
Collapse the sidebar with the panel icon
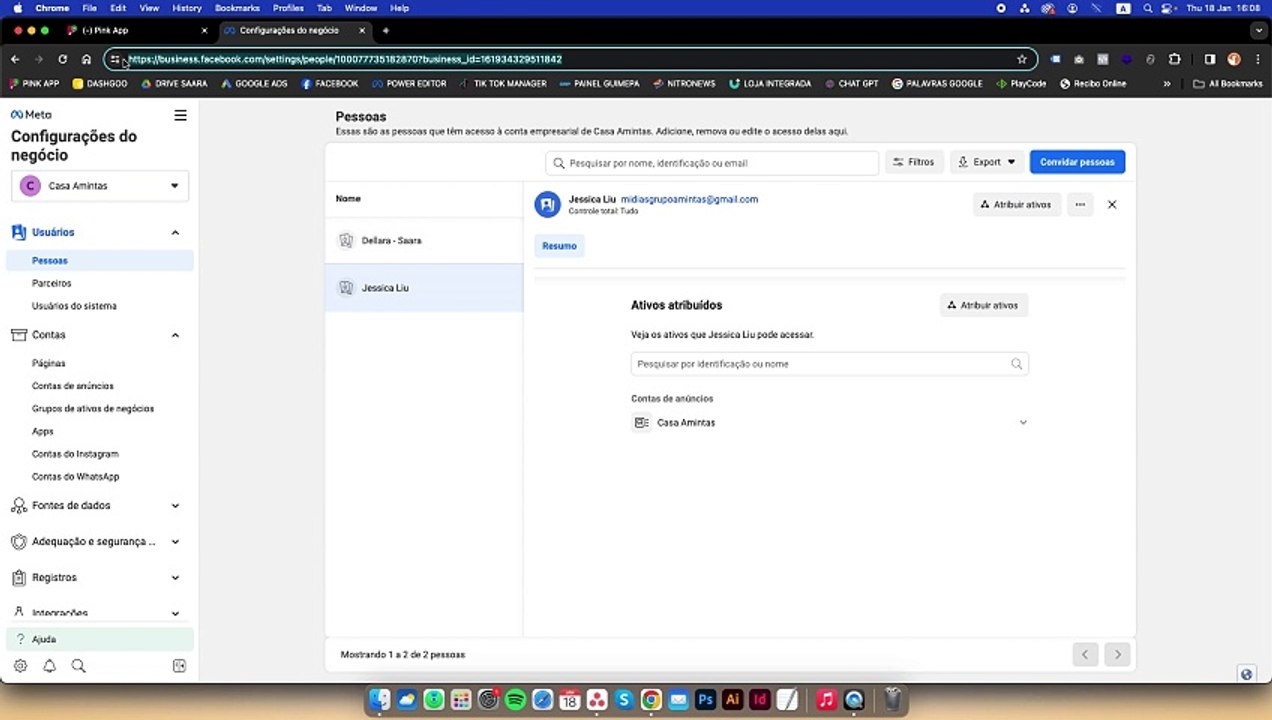180,666
